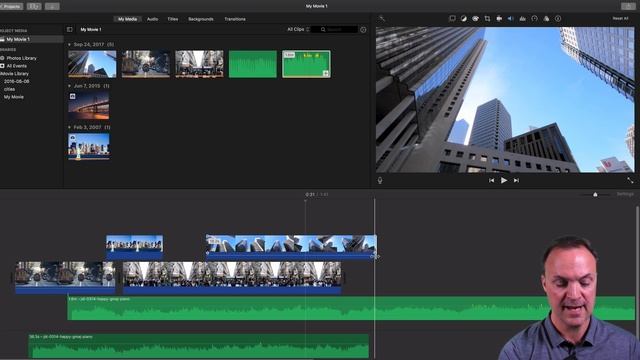Select skyline overlay clip in timeline
This screenshot has height=360, width=640.
click(134, 247)
